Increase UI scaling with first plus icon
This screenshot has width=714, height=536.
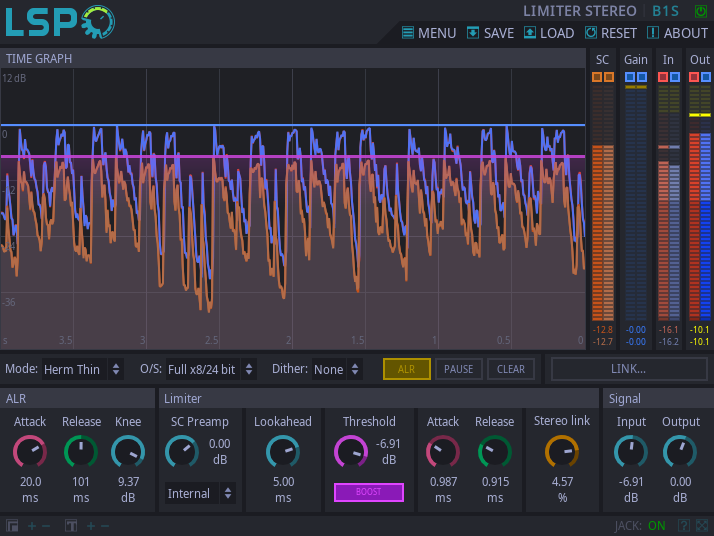coord(32,526)
